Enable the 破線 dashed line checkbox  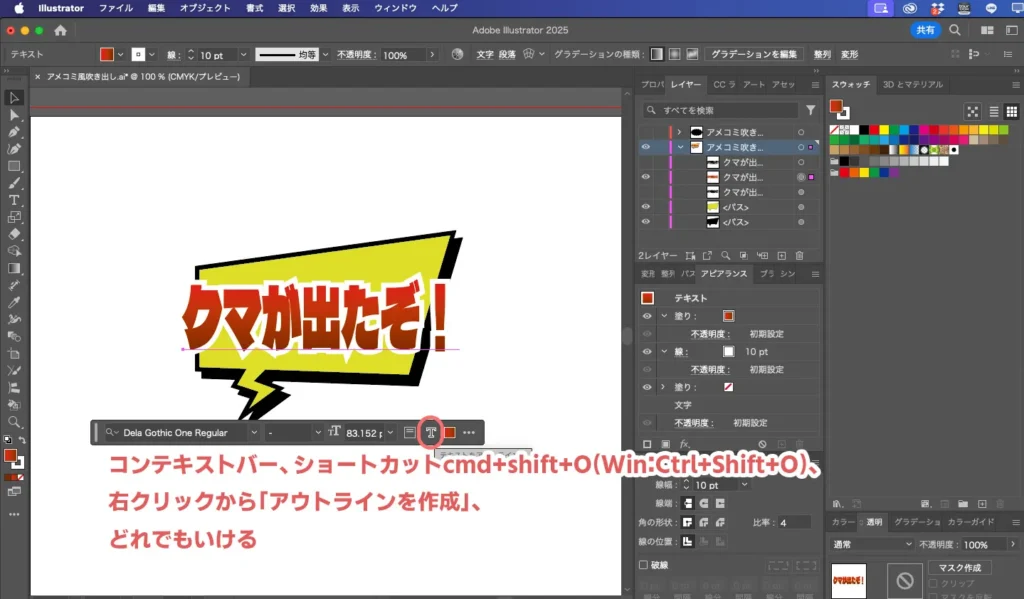click(644, 565)
